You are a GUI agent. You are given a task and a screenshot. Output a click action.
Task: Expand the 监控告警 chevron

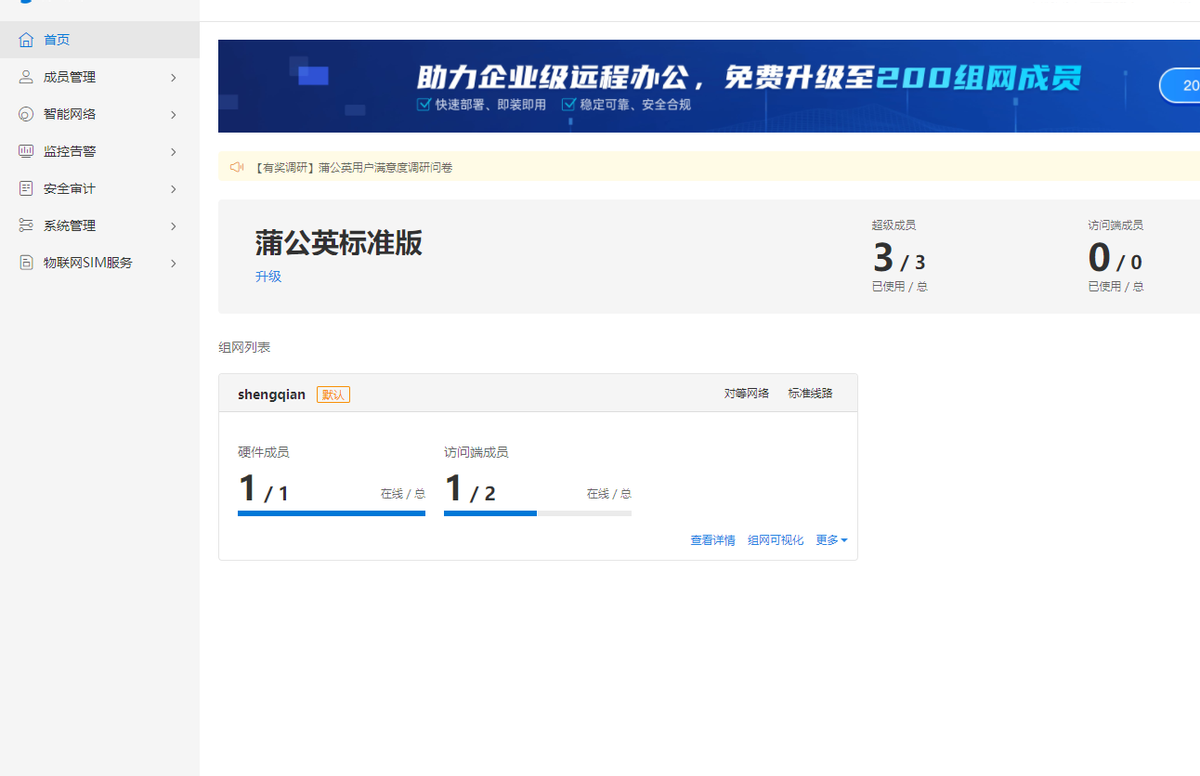173,152
